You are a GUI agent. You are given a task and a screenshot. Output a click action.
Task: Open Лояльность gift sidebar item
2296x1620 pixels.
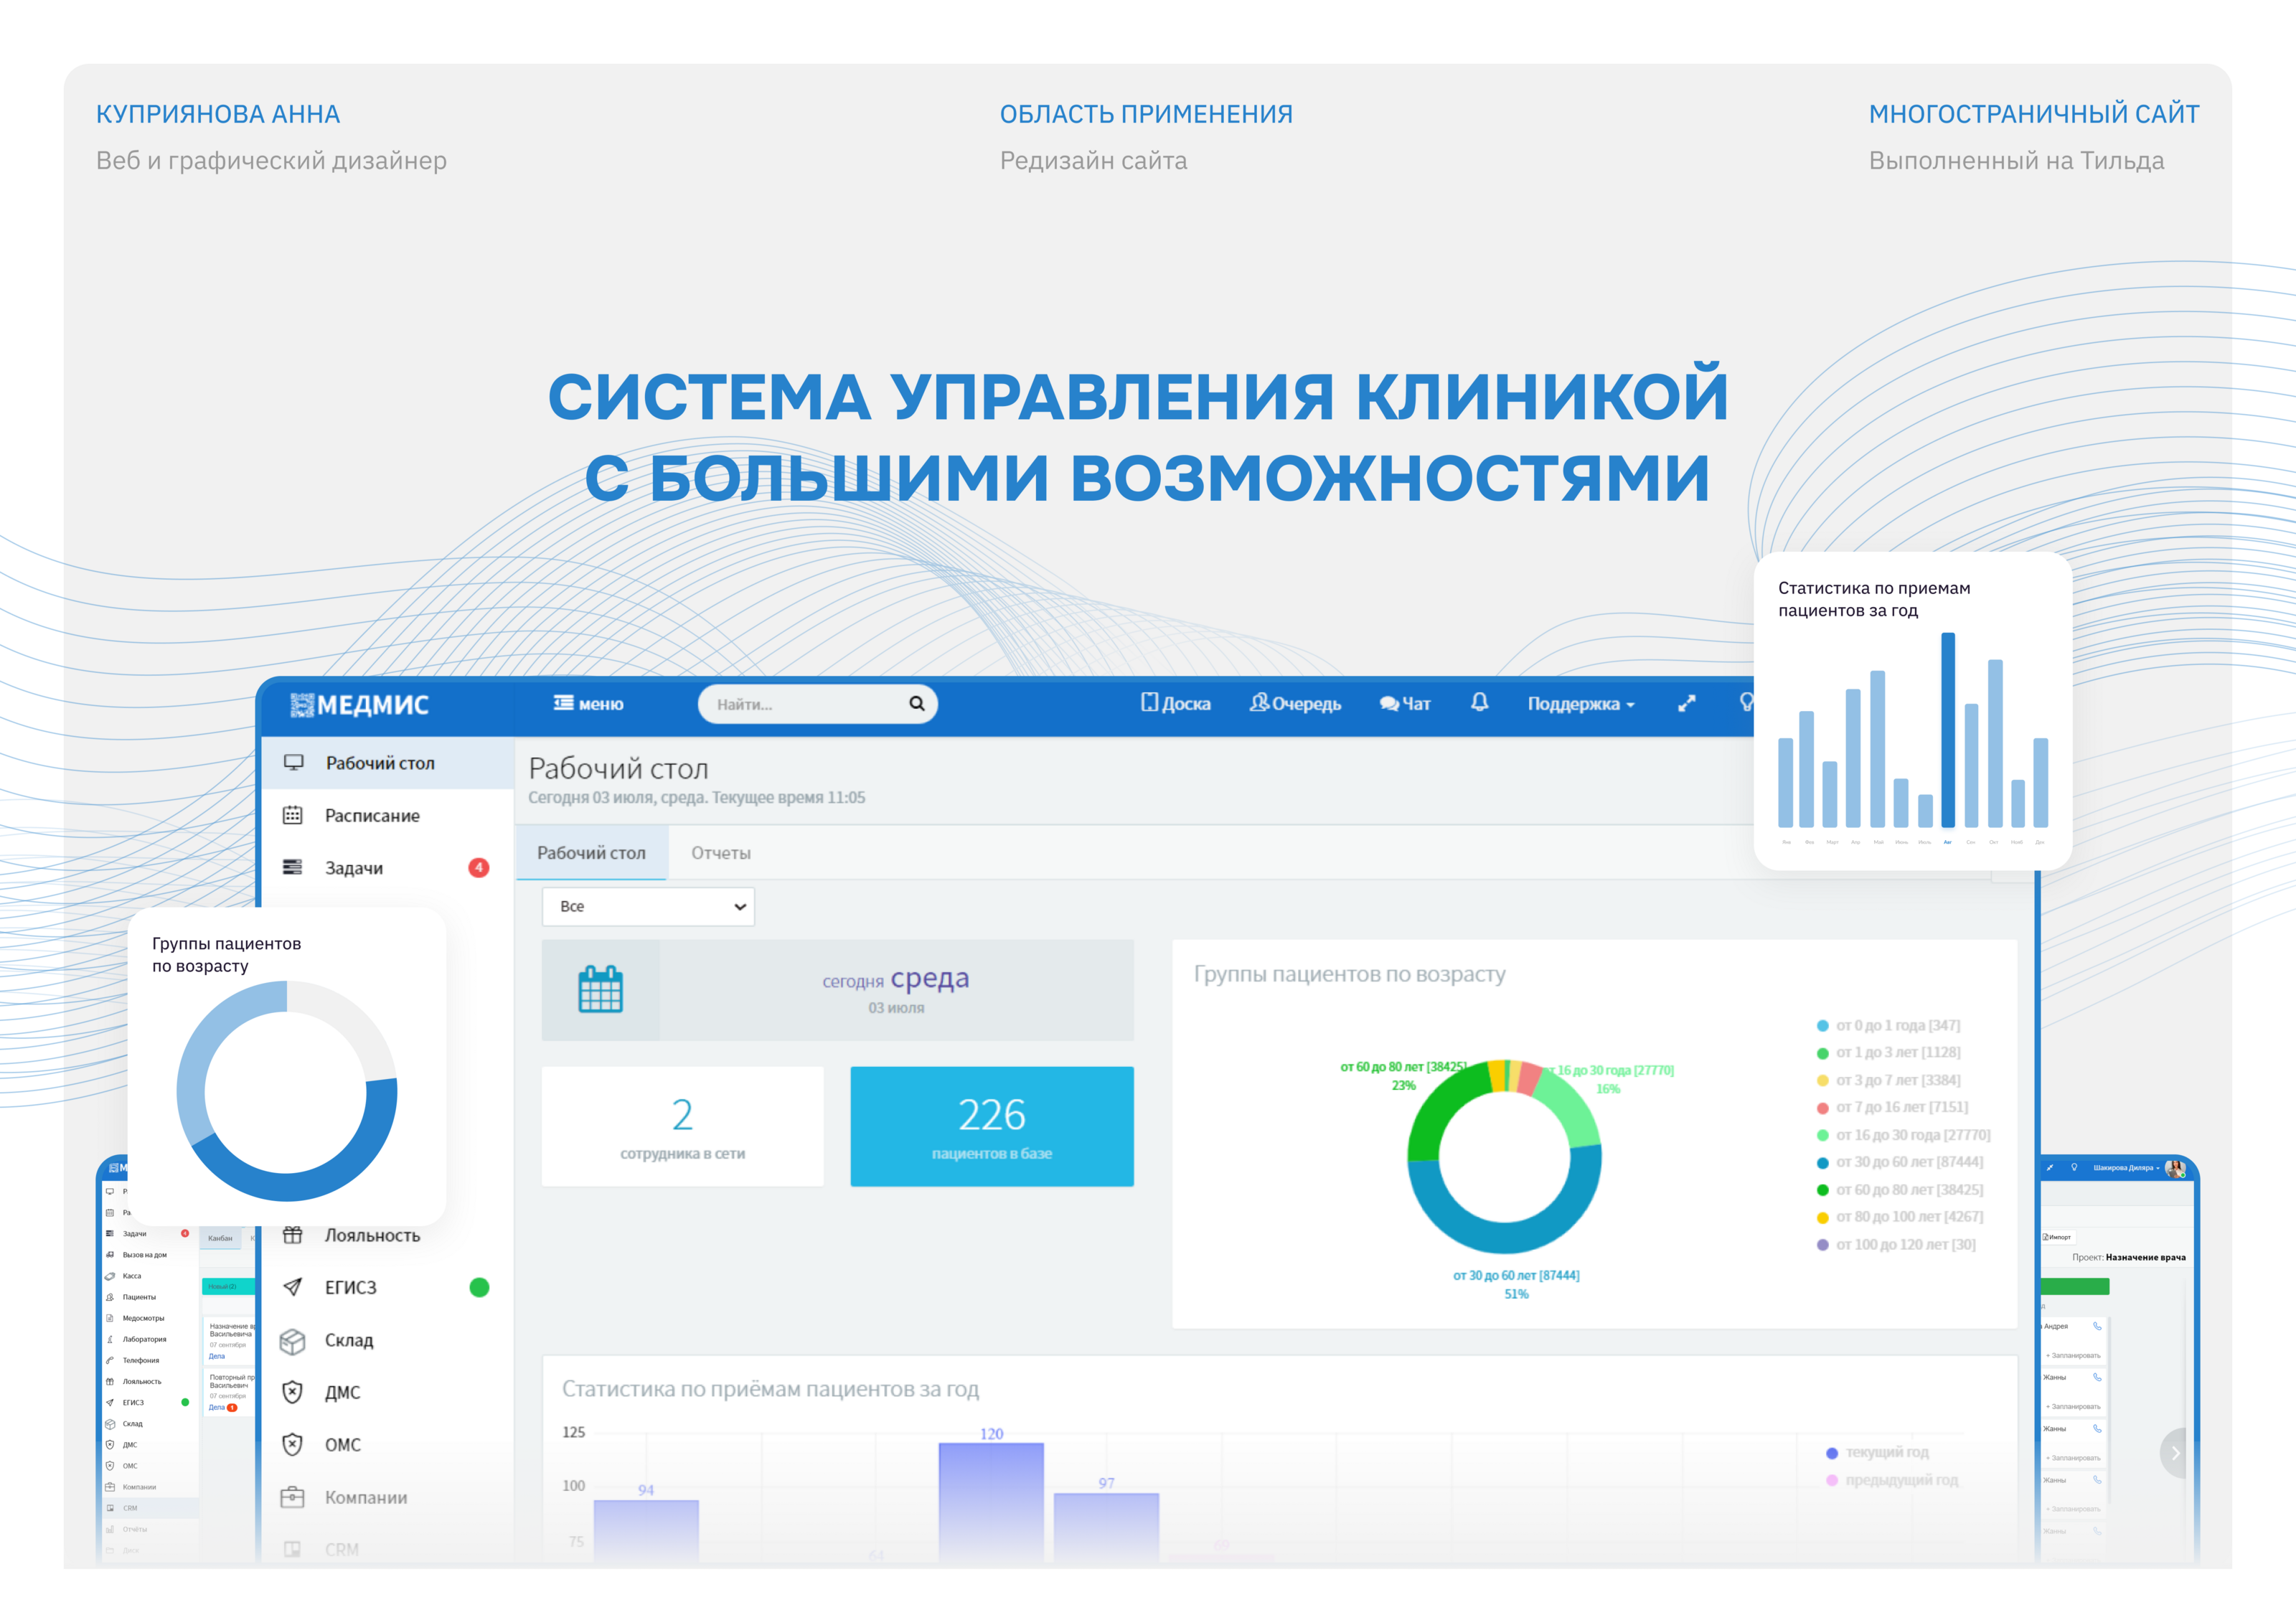(x=371, y=1236)
